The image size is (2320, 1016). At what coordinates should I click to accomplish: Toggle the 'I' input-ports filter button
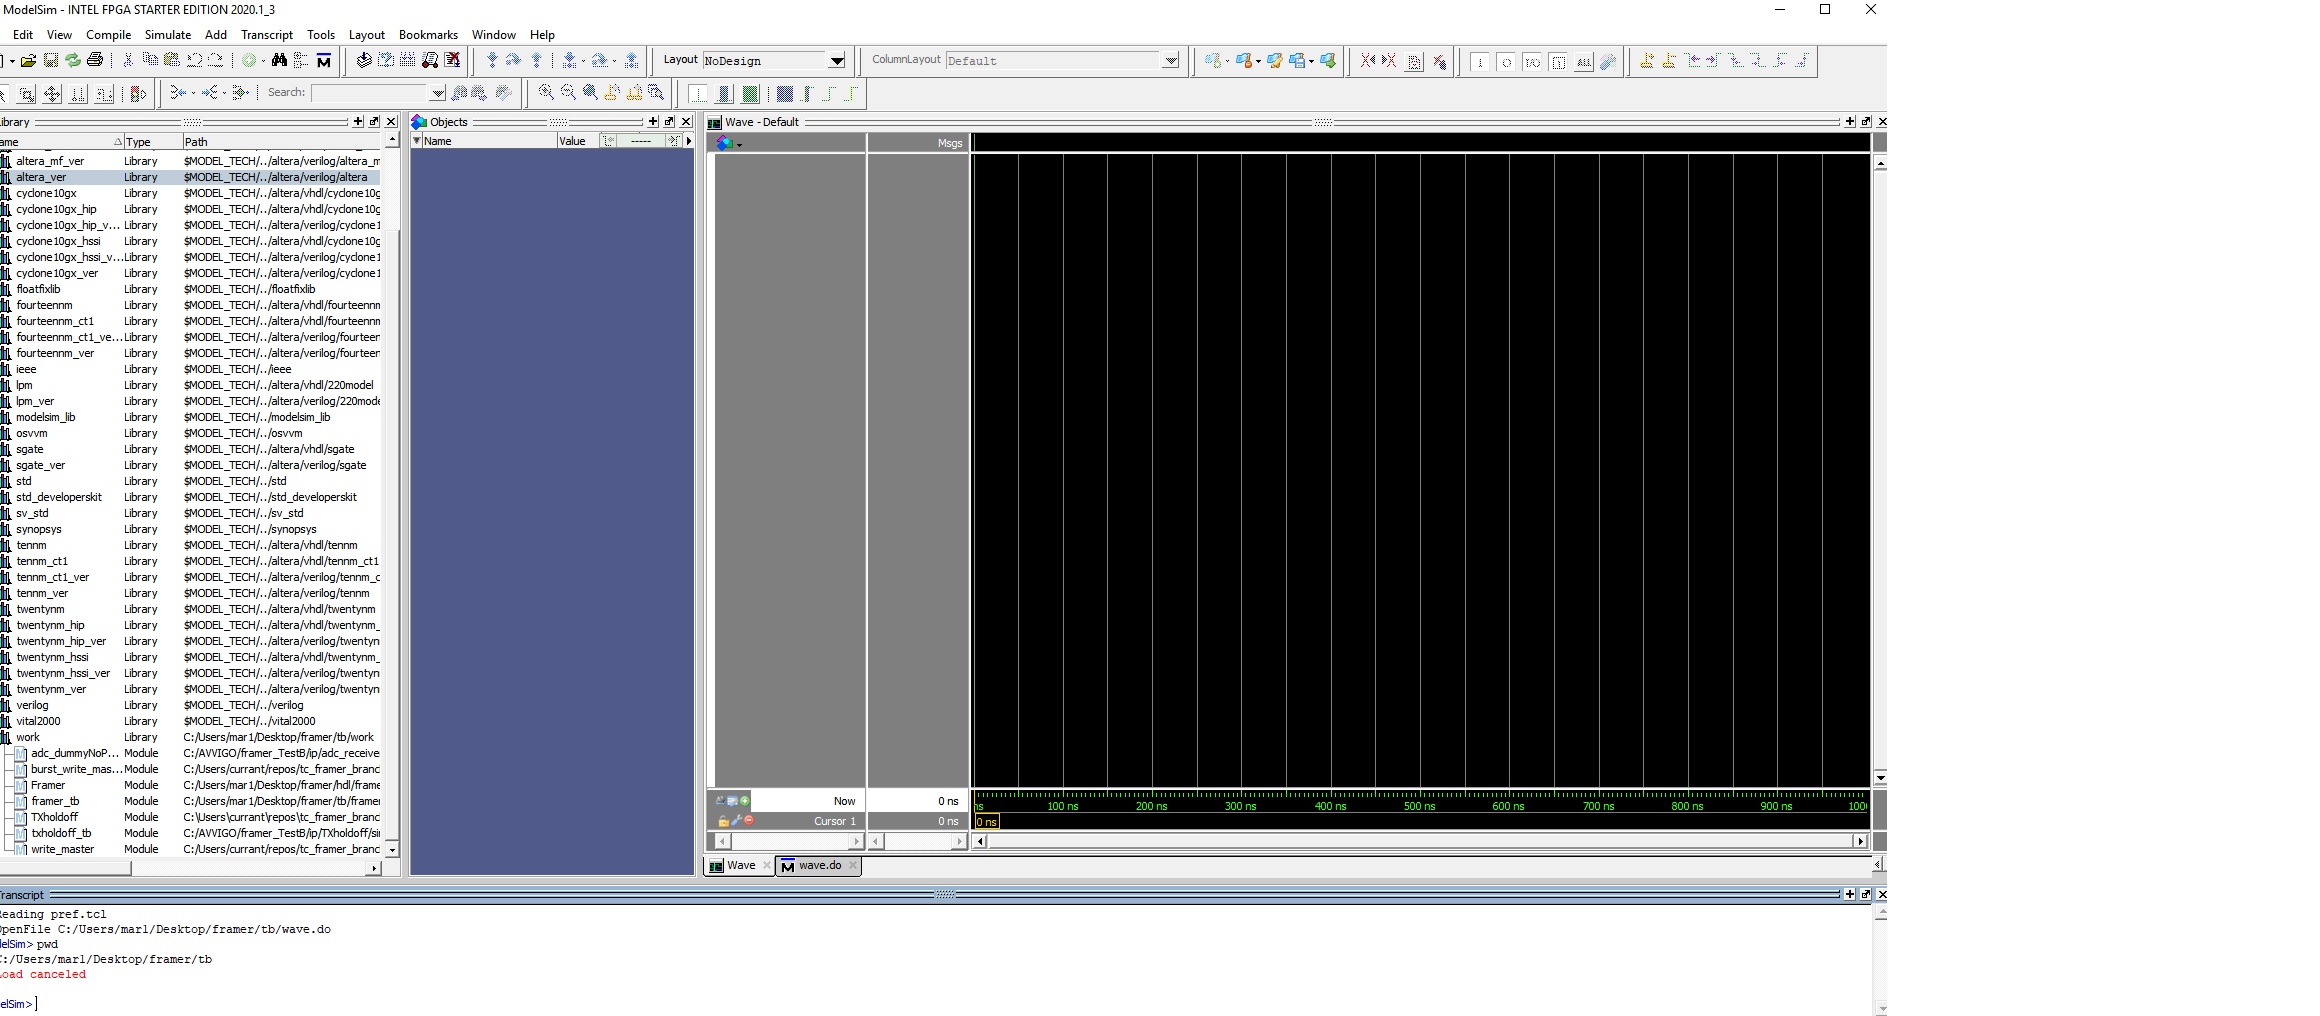[x=1480, y=62]
